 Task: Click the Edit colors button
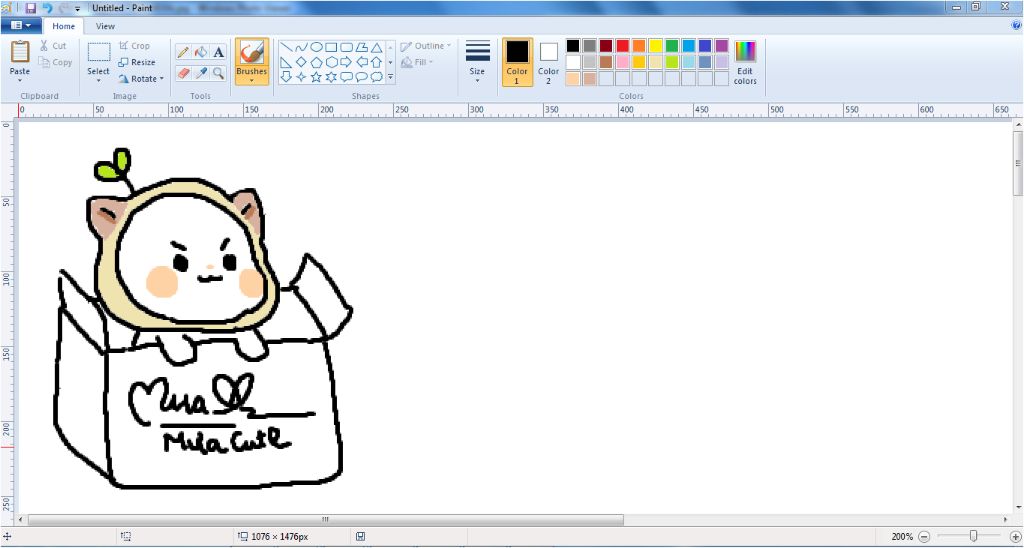tap(745, 62)
